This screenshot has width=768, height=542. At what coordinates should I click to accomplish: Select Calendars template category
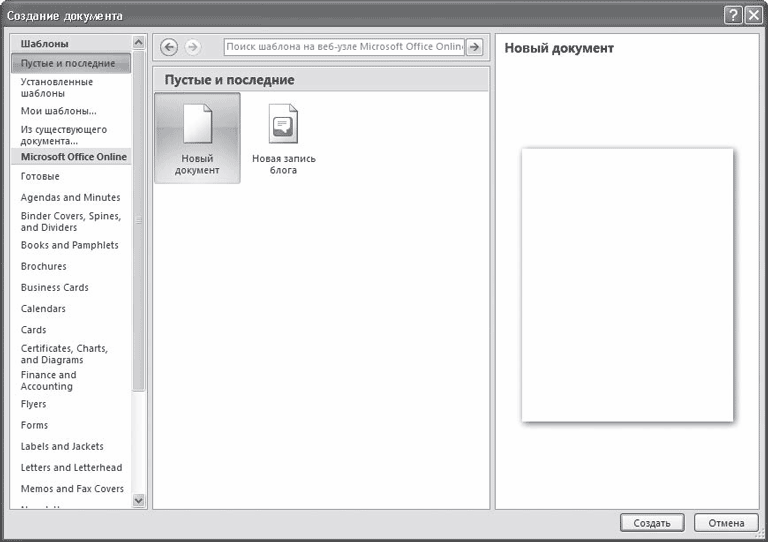[43, 309]
